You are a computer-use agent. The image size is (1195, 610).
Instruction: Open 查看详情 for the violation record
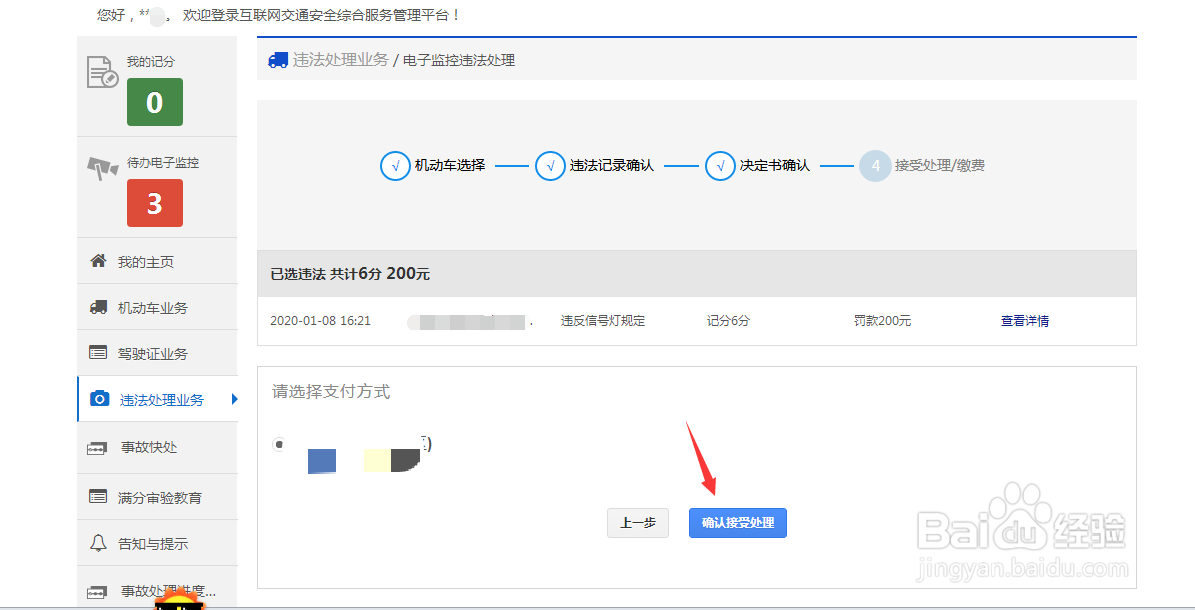click(x=1023, y=320)
